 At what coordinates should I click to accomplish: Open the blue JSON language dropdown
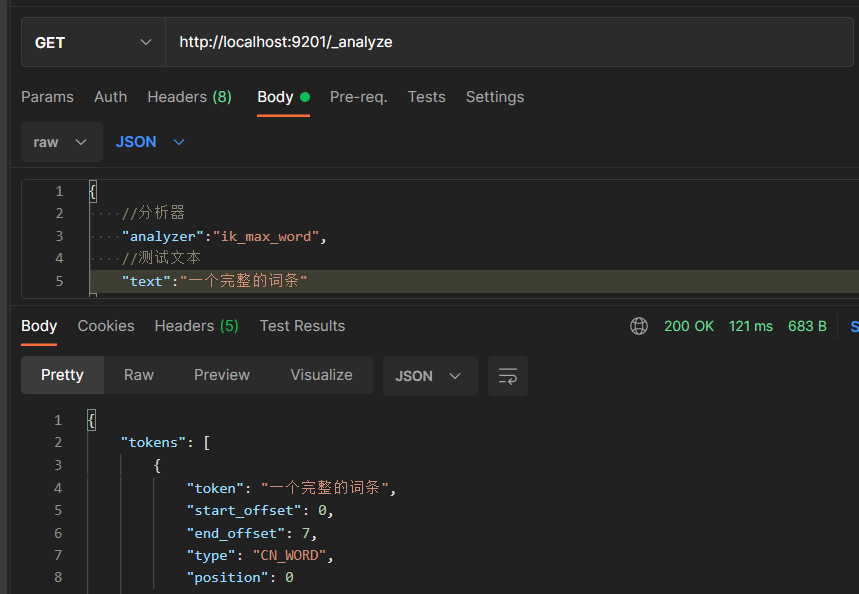point(150,142)
